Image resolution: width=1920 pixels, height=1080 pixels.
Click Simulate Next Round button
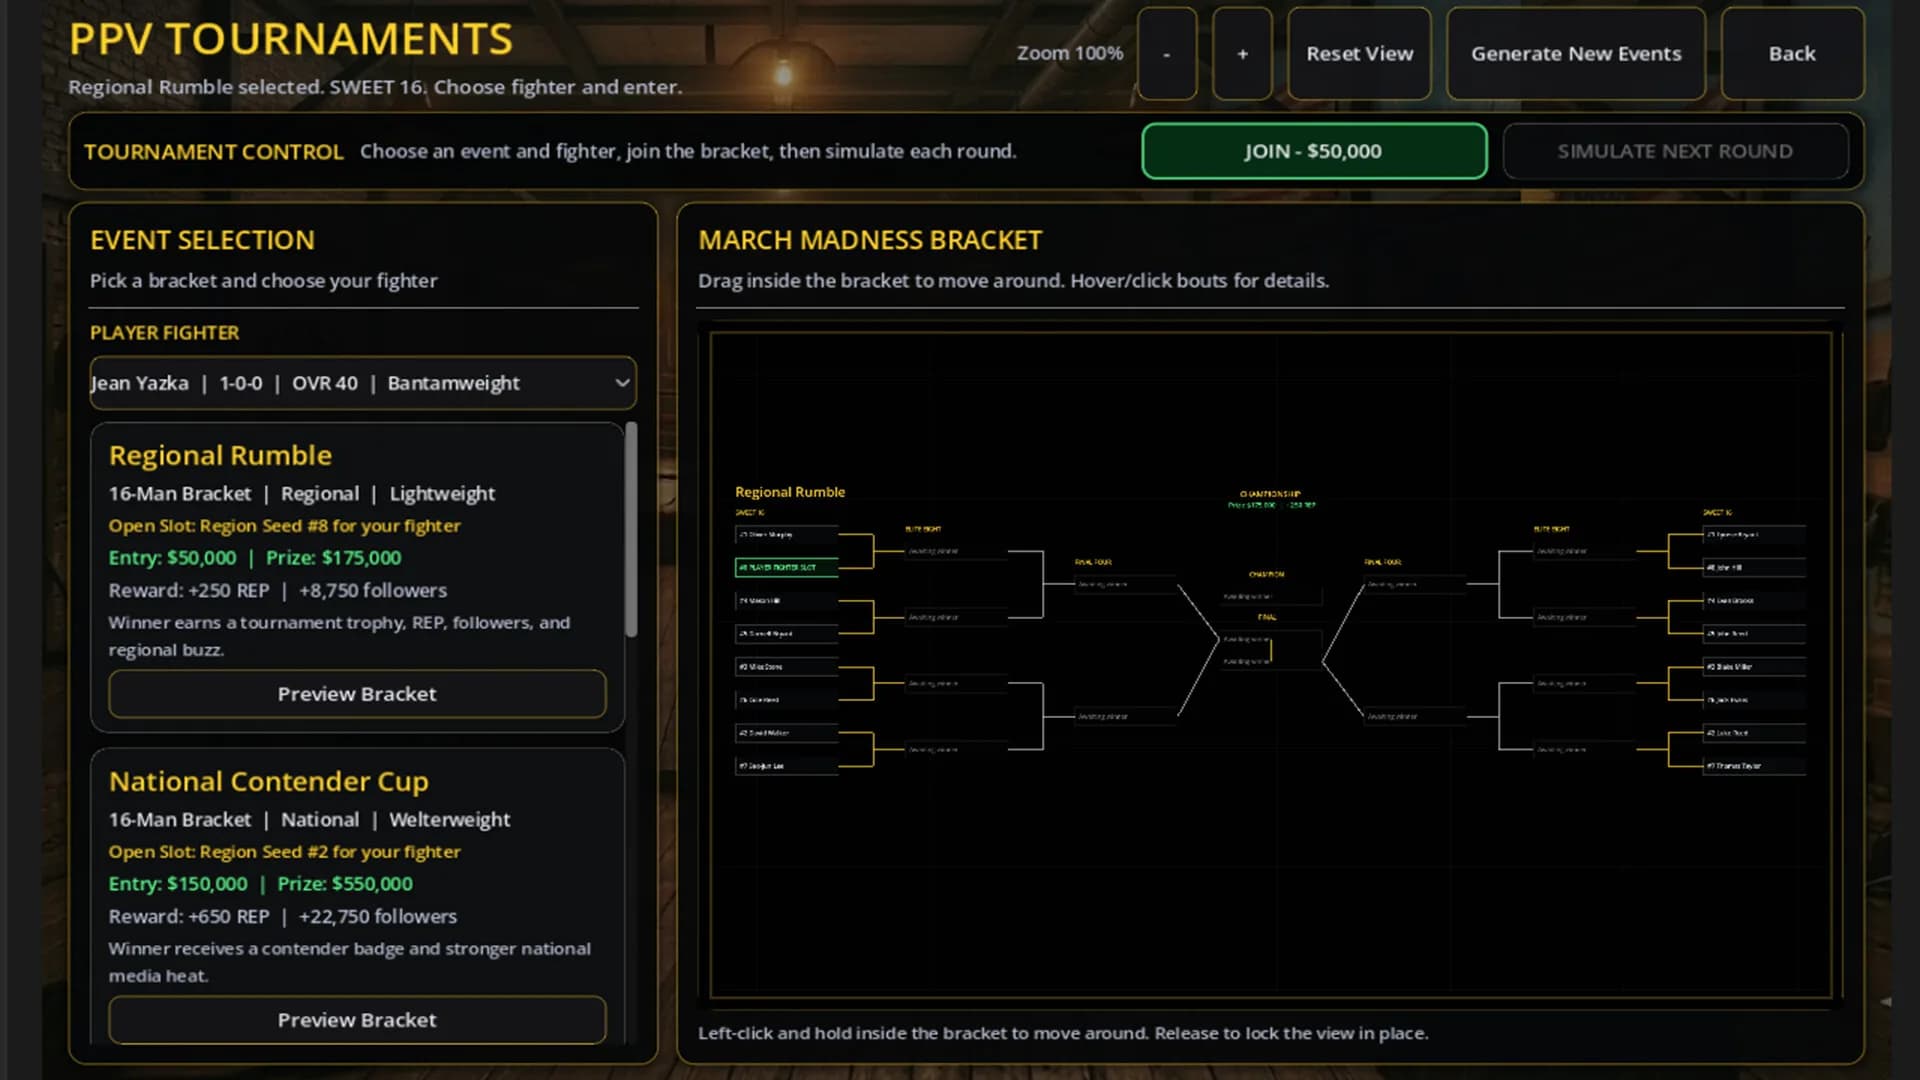coord(1675,151)
